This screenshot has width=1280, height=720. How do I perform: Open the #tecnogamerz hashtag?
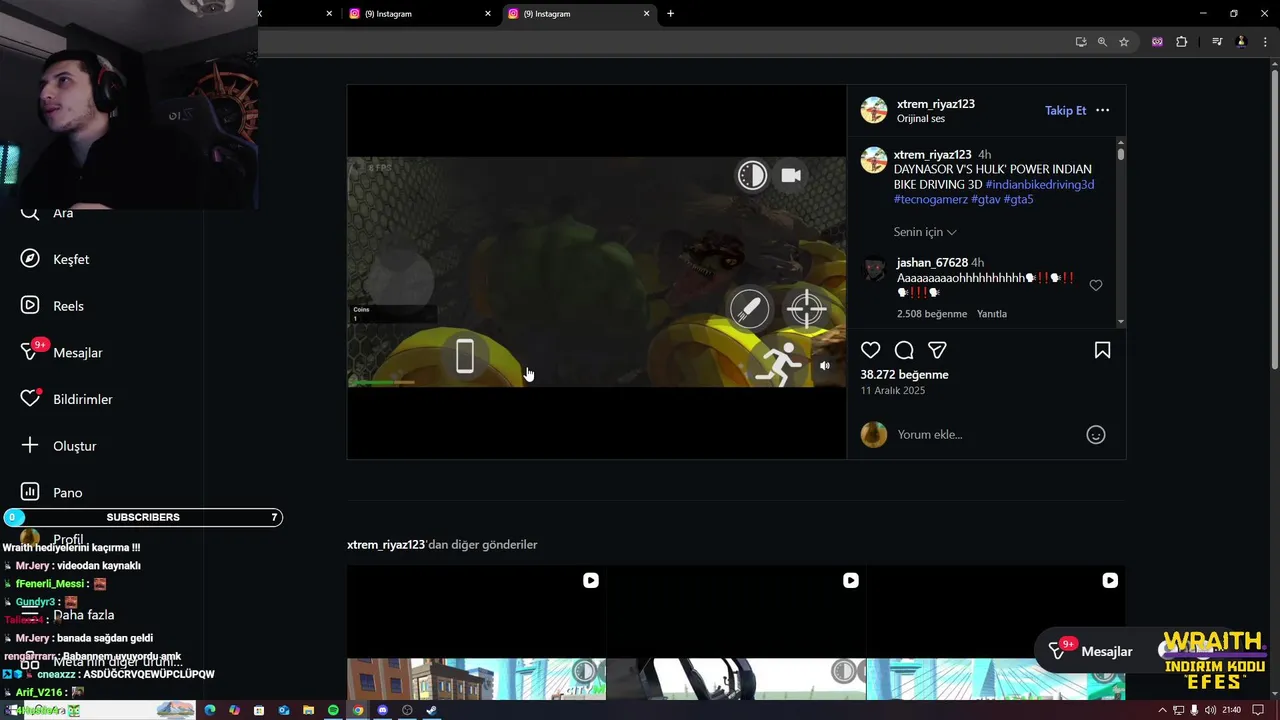coord(931,199)
